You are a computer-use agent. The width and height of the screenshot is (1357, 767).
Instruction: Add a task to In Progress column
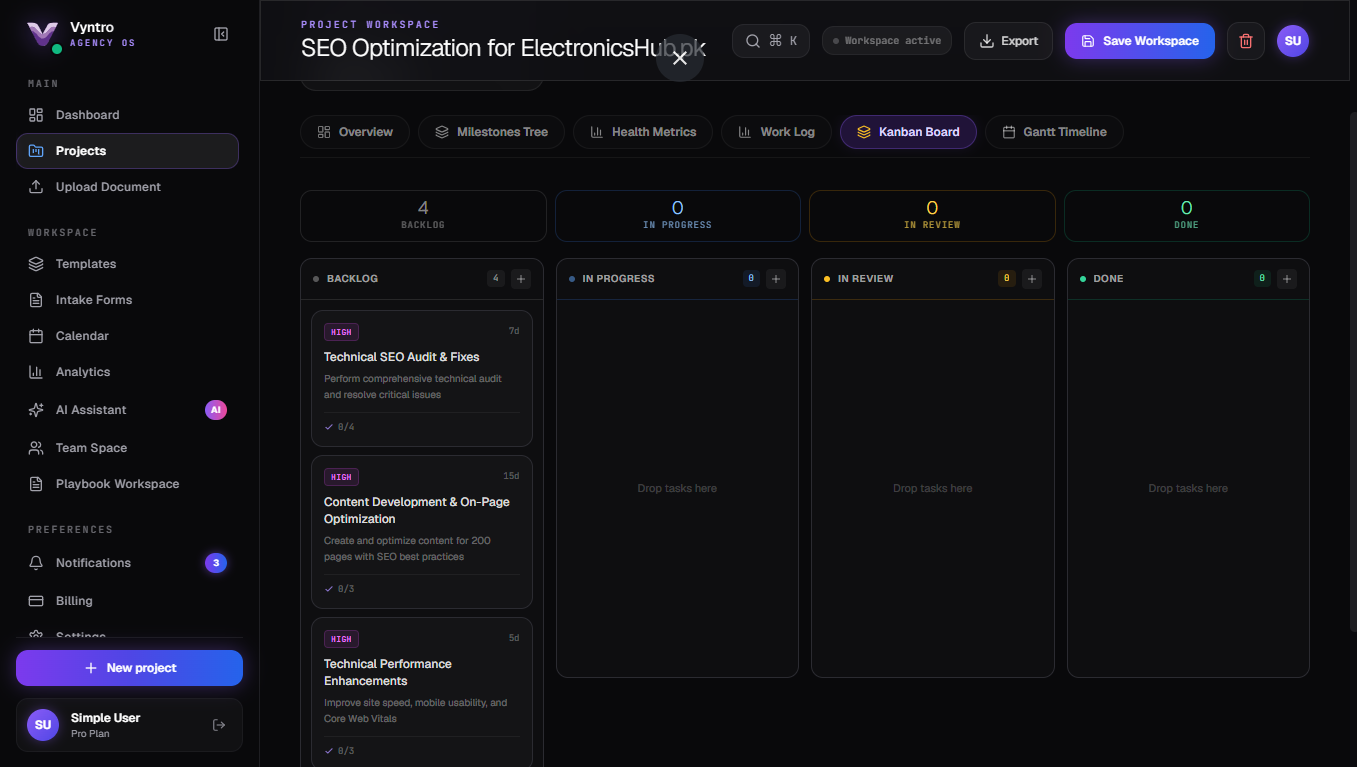(776, 279)
